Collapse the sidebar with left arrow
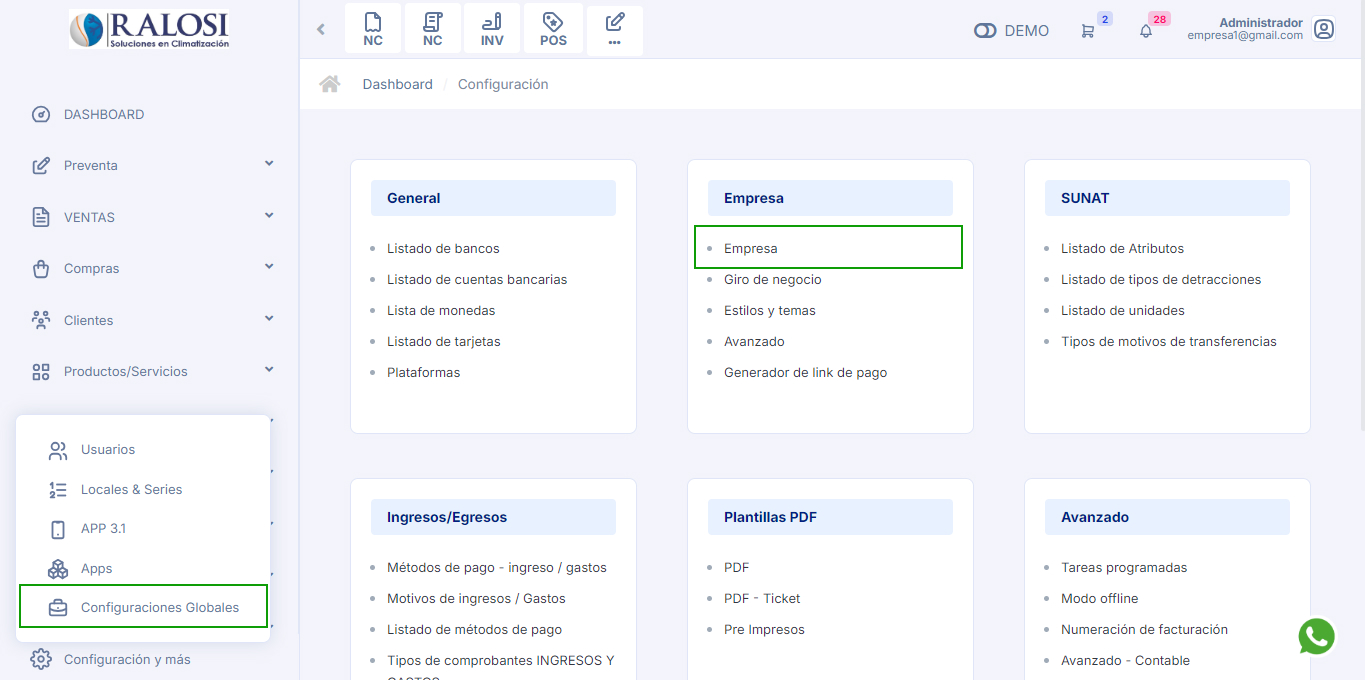This screenshot has height=680, width=1365. point(321,30)
